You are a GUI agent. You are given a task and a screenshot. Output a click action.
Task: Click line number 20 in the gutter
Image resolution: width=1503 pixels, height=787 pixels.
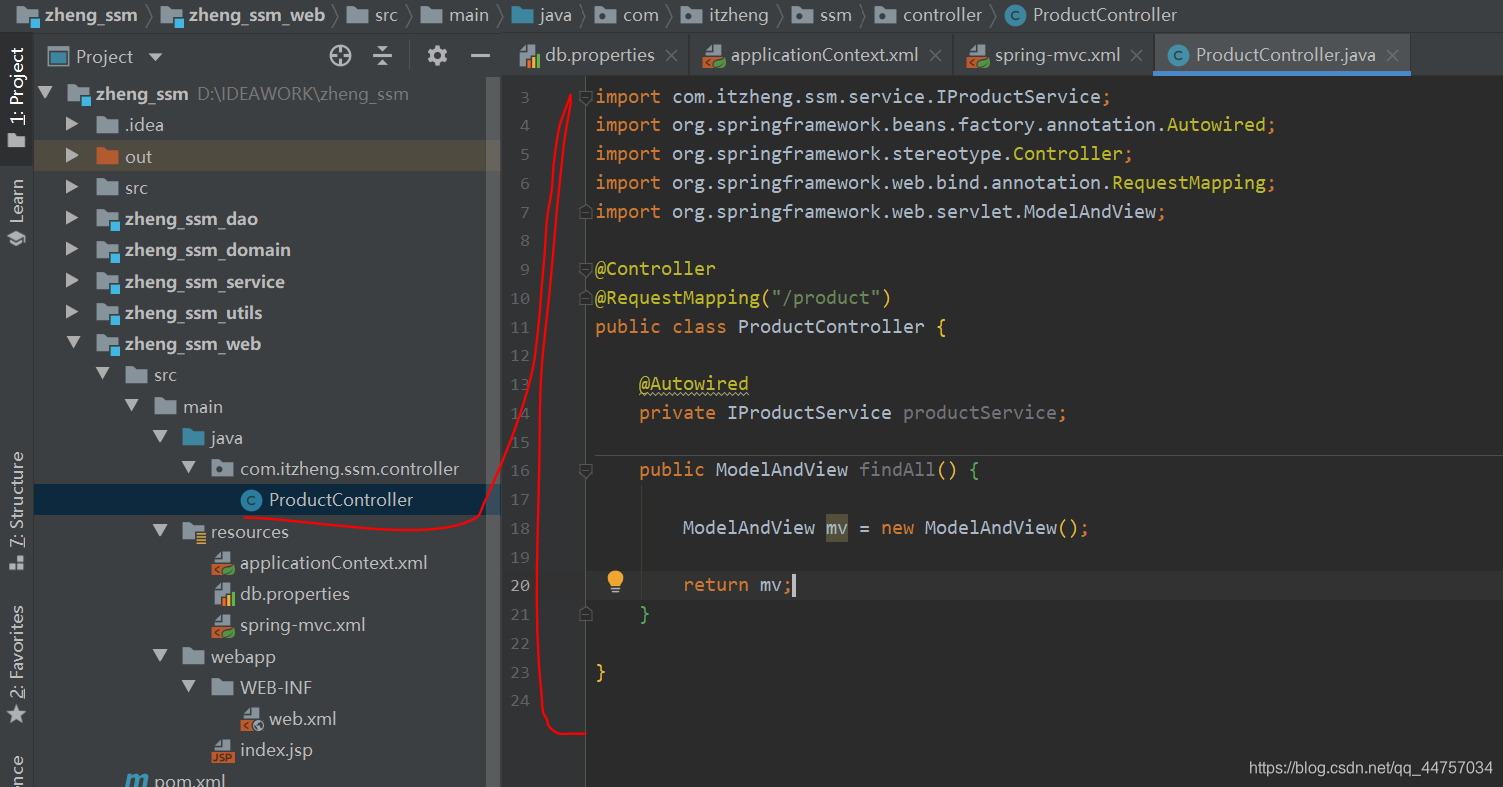coord(519,585)
